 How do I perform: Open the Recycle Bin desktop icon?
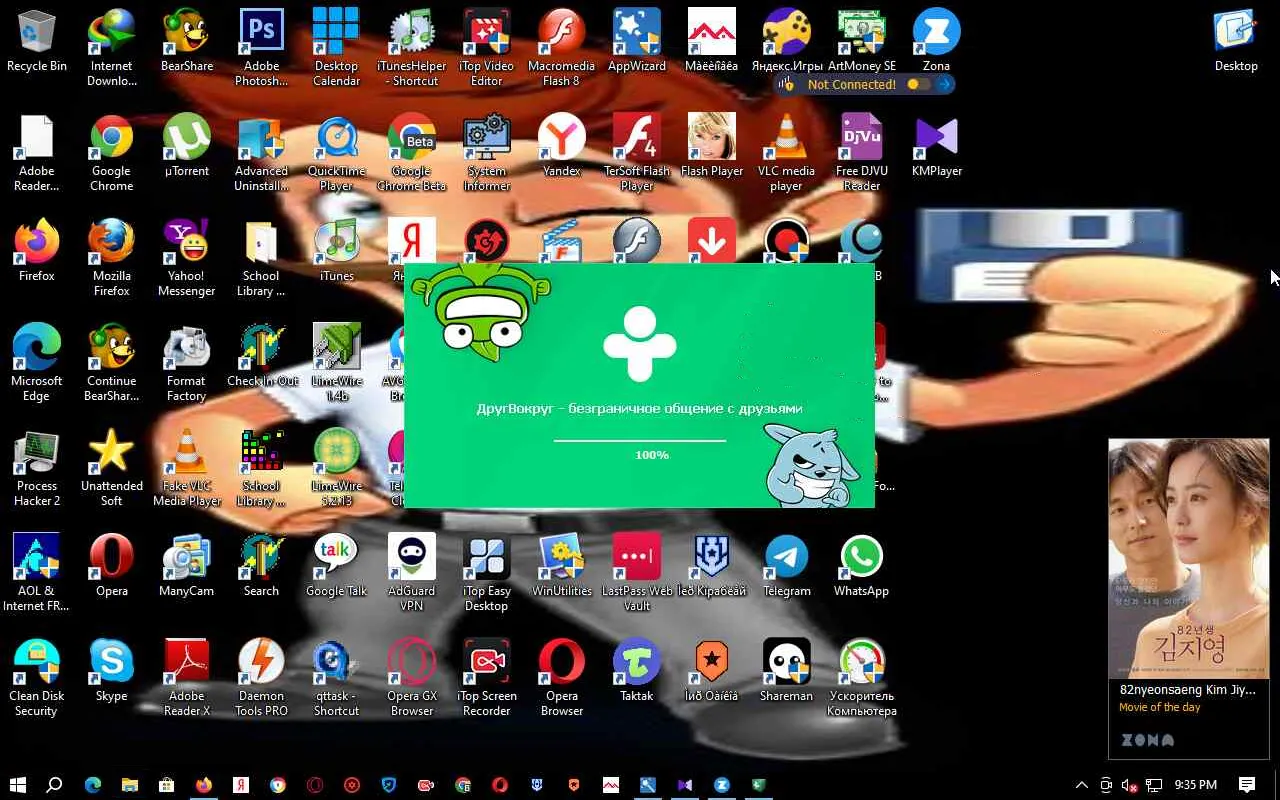click(37, 42)
